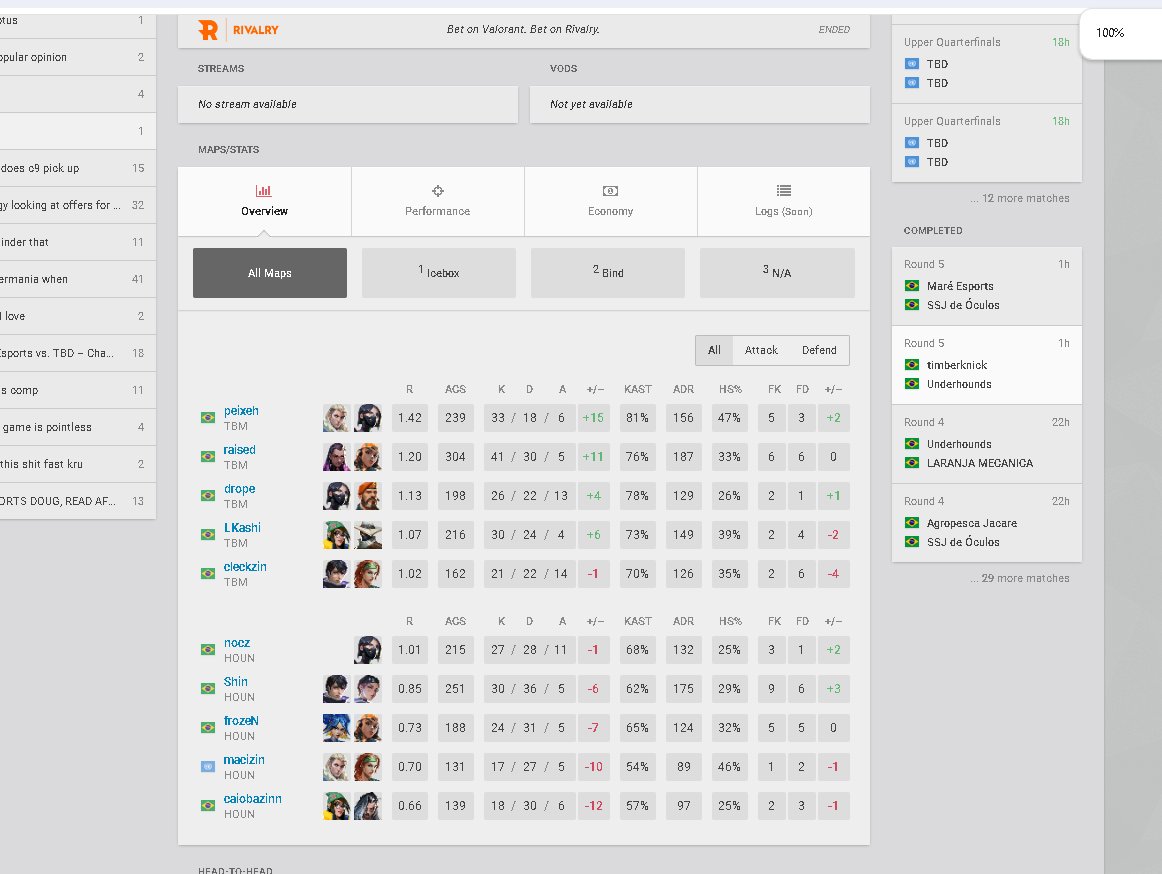1162x874 pixels.
Task: Select map 3 N/A
Action: pyautogui.click(x=777, y=273)
